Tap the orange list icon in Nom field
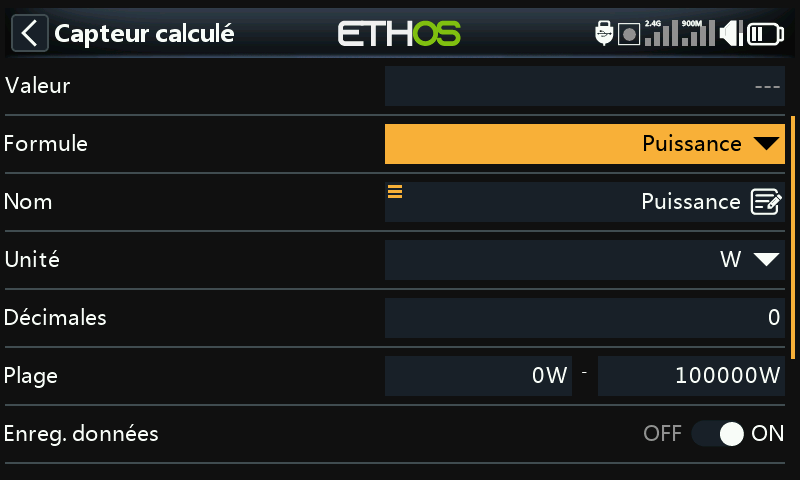The height and width of the screenshot is (480, 800). 395,191
